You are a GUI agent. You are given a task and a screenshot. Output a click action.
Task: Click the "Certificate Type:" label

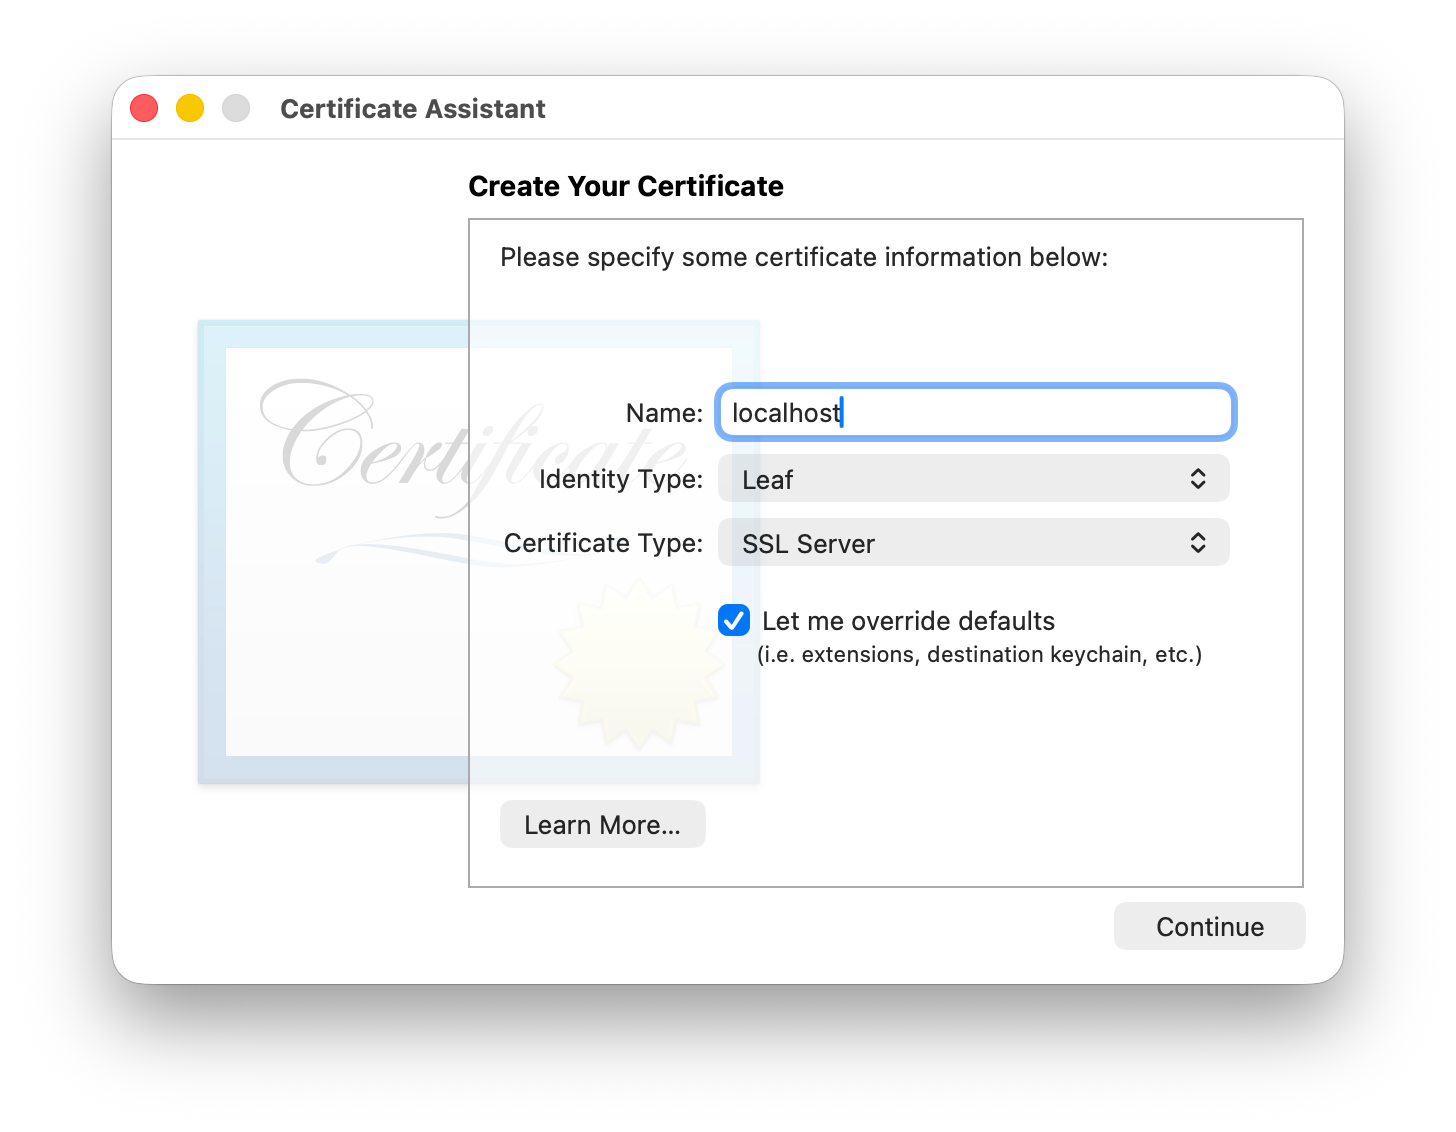click(x=603, y=543)
